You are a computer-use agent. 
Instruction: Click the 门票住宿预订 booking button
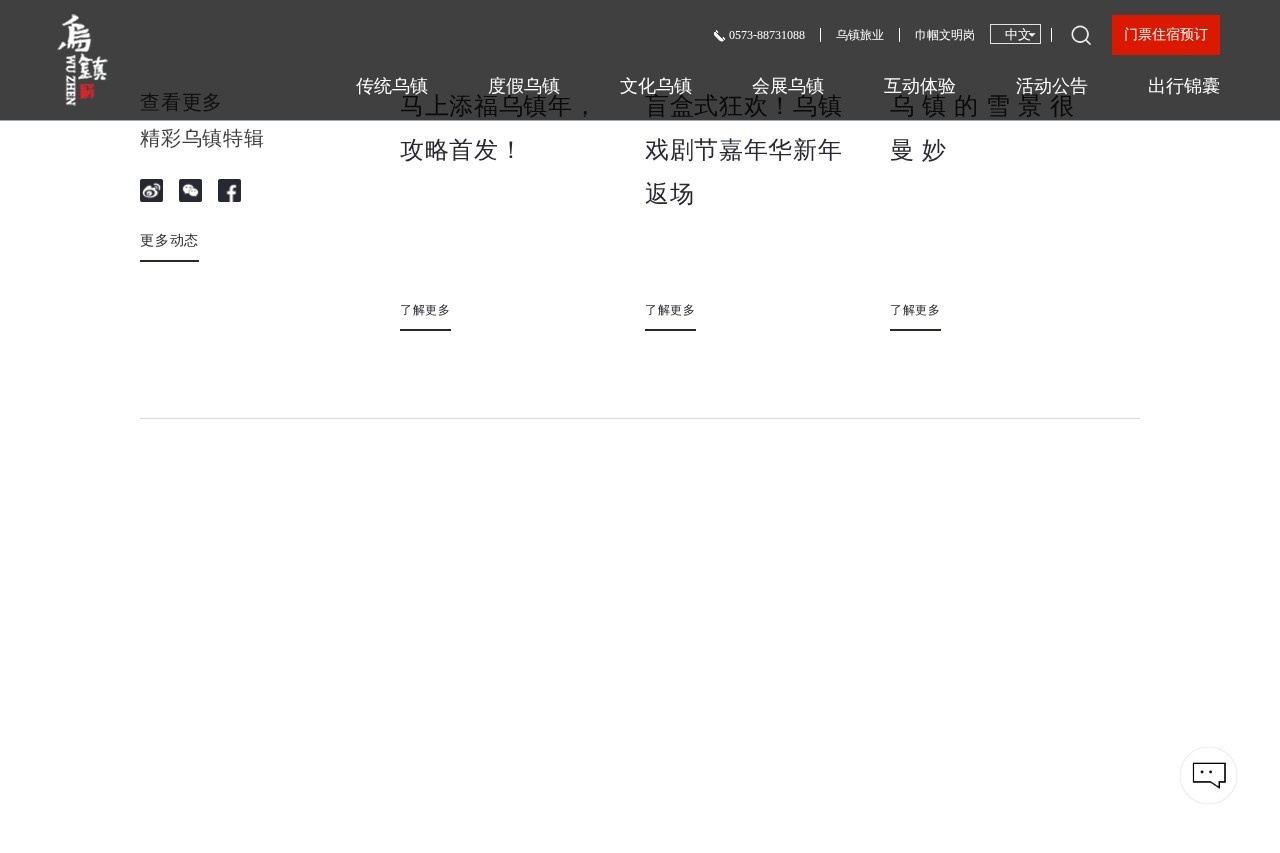tap(1166, 35)
